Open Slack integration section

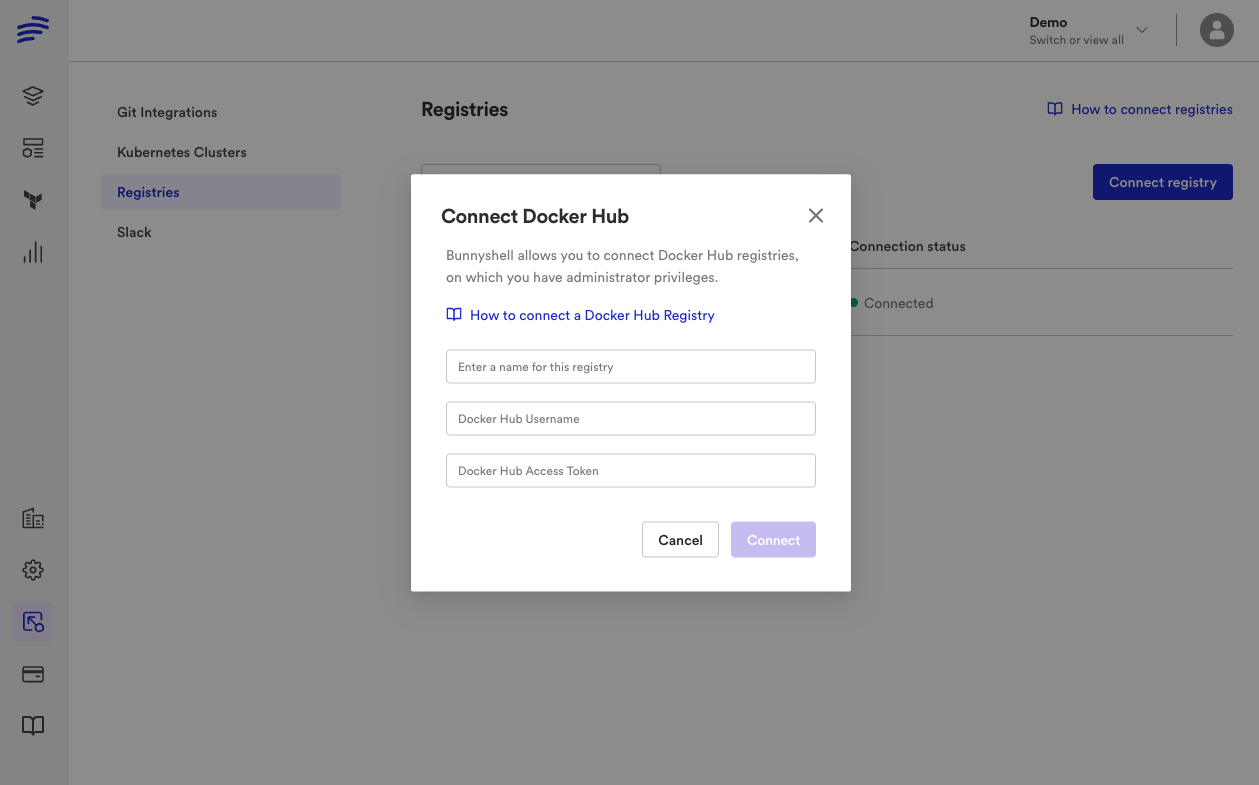pos(134,232)
